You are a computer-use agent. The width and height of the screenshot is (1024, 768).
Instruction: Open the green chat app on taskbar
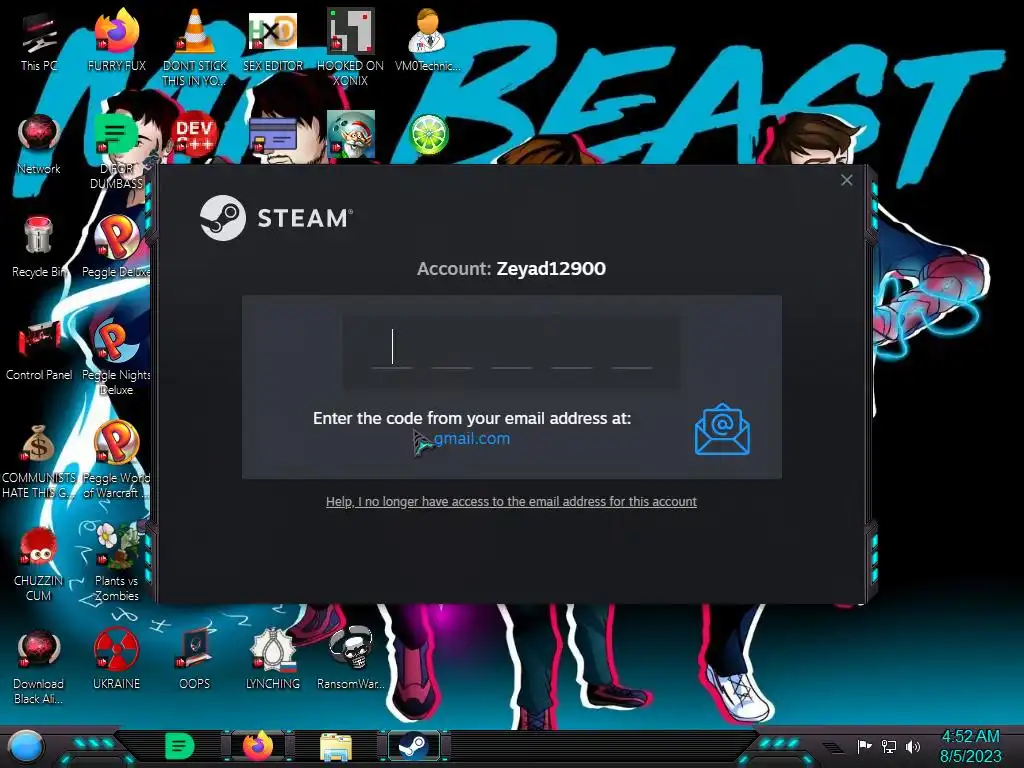(179, 746)
